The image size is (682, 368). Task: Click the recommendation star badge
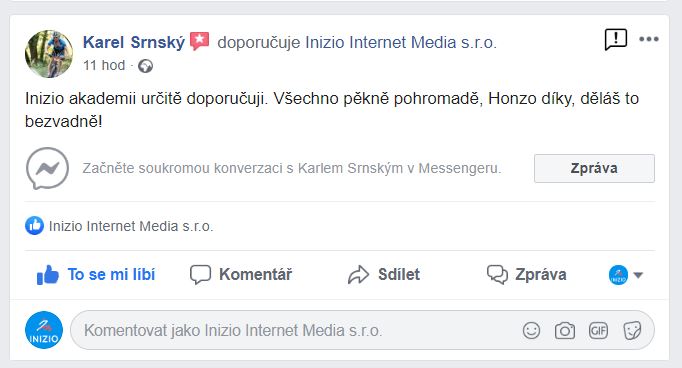tap(200, 41)
